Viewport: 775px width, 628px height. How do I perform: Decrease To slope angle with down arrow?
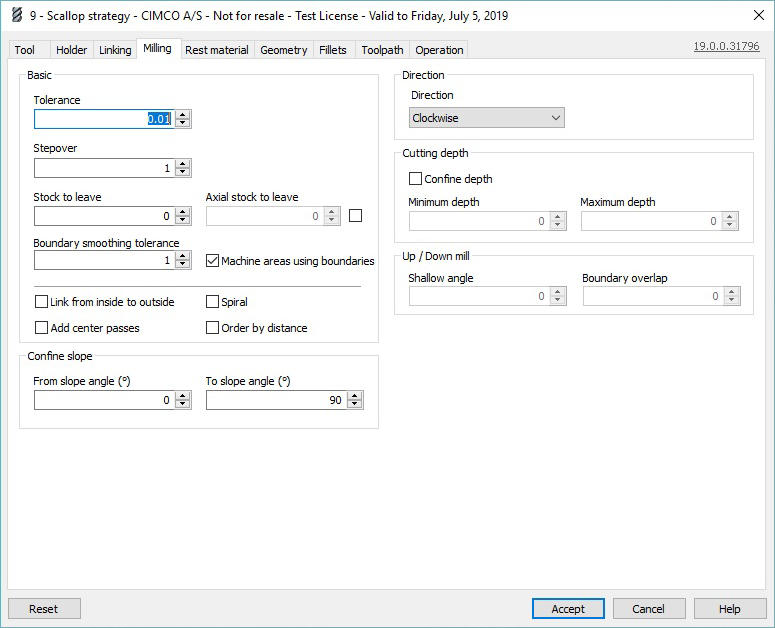355,405
